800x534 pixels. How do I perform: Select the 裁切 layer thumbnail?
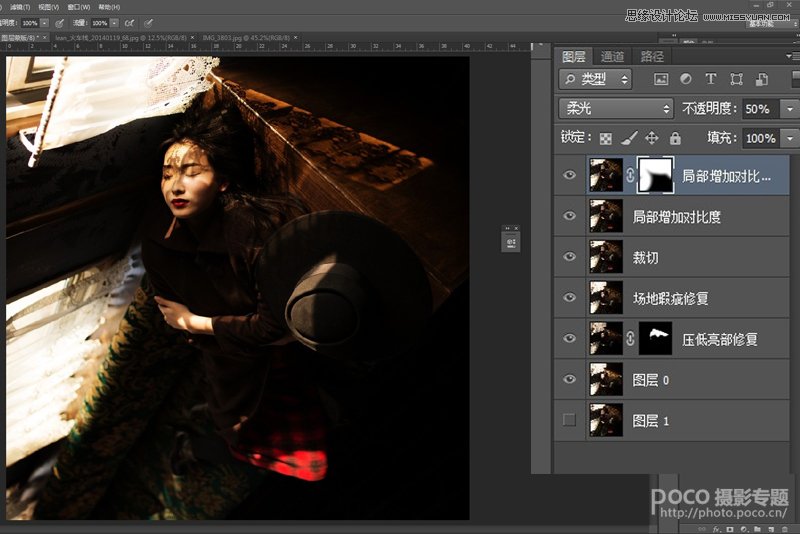[606, 257]
